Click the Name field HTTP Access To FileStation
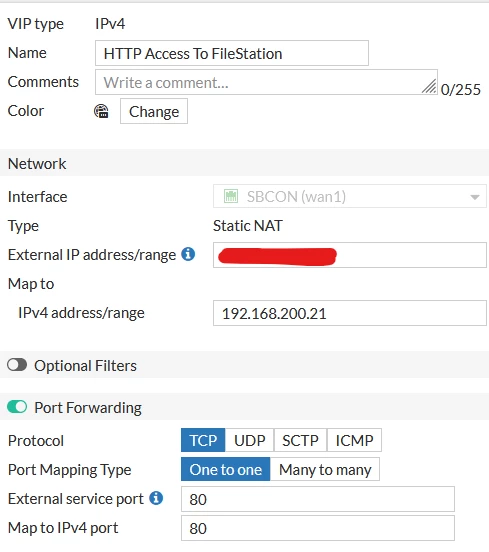This screenshot has height=552, width=489. point(232,53)
